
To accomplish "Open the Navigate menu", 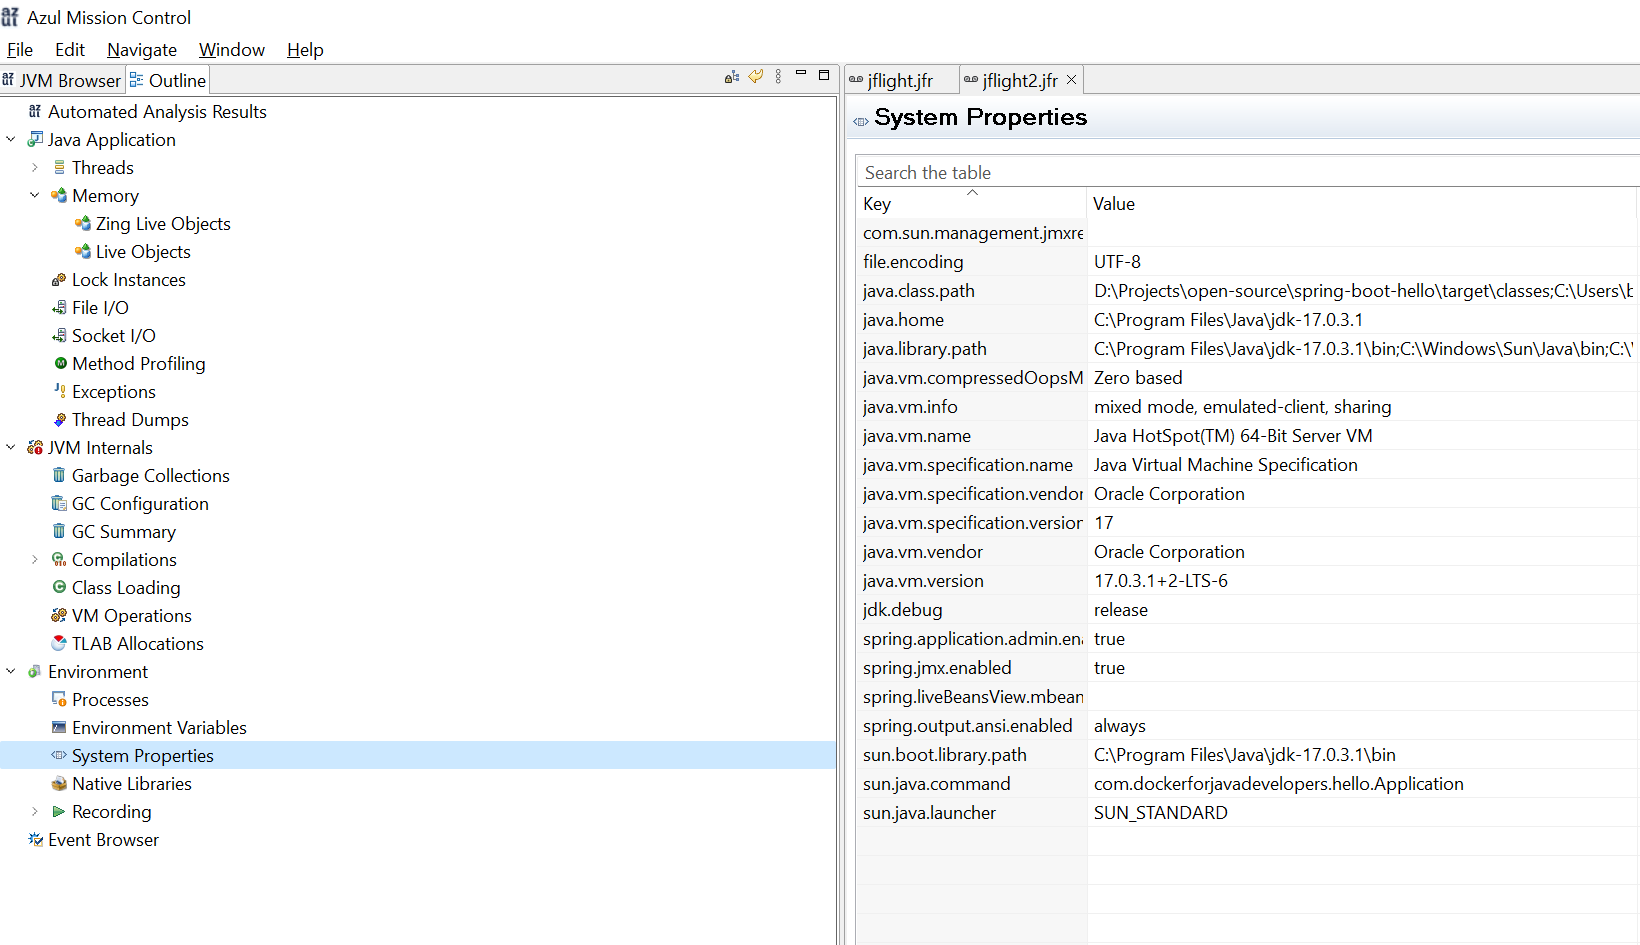I will 142,50.
